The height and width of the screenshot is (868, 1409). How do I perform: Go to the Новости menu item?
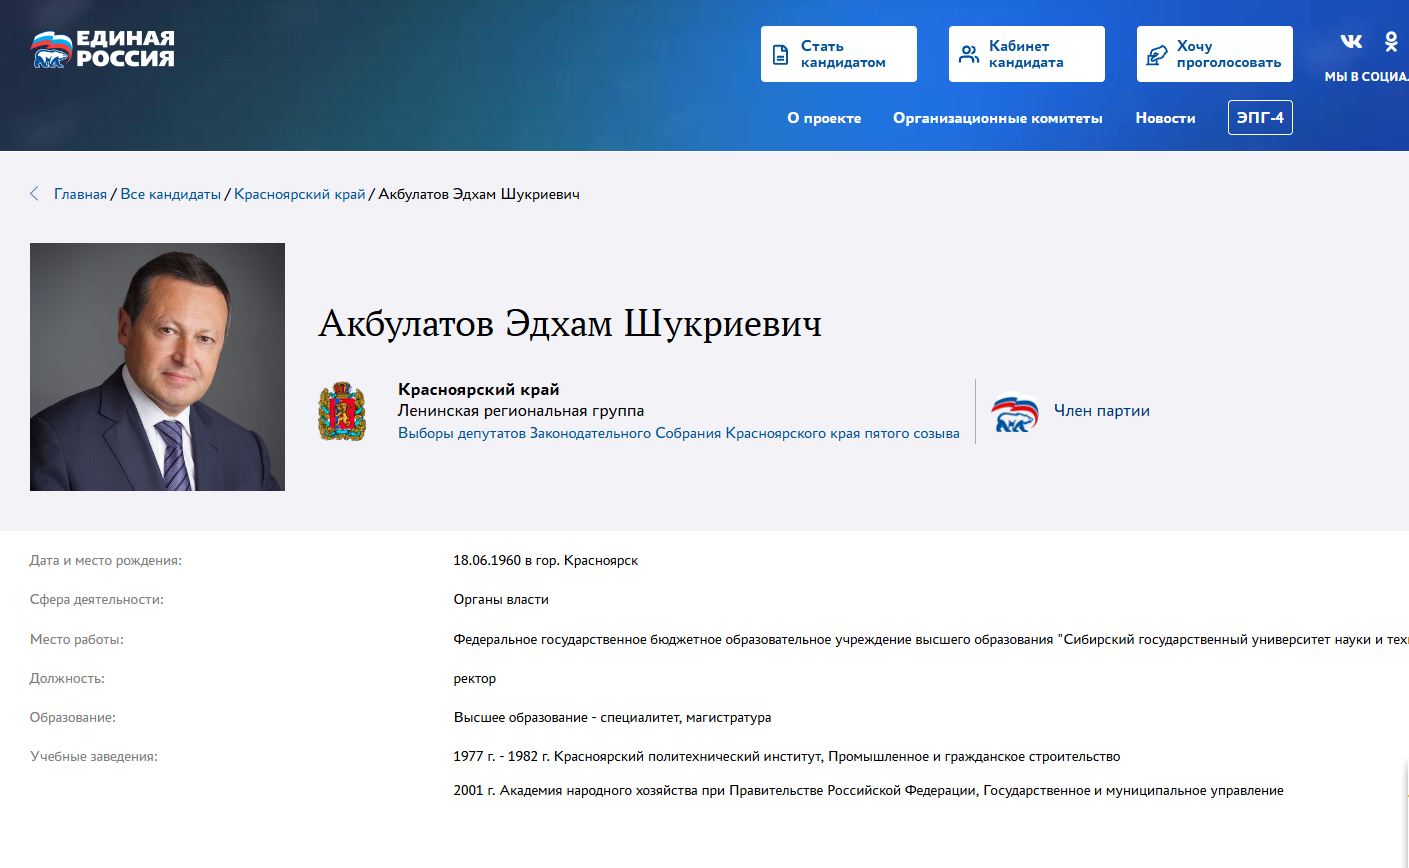coord(1165,118)
